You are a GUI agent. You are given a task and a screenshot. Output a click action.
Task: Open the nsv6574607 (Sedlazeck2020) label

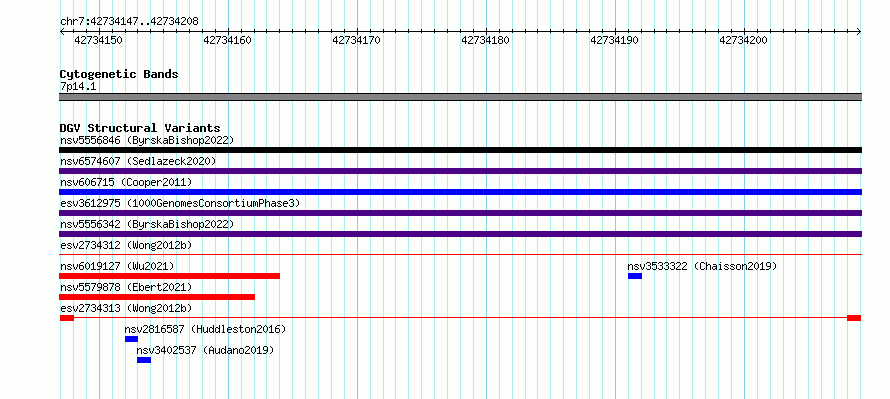138,161
